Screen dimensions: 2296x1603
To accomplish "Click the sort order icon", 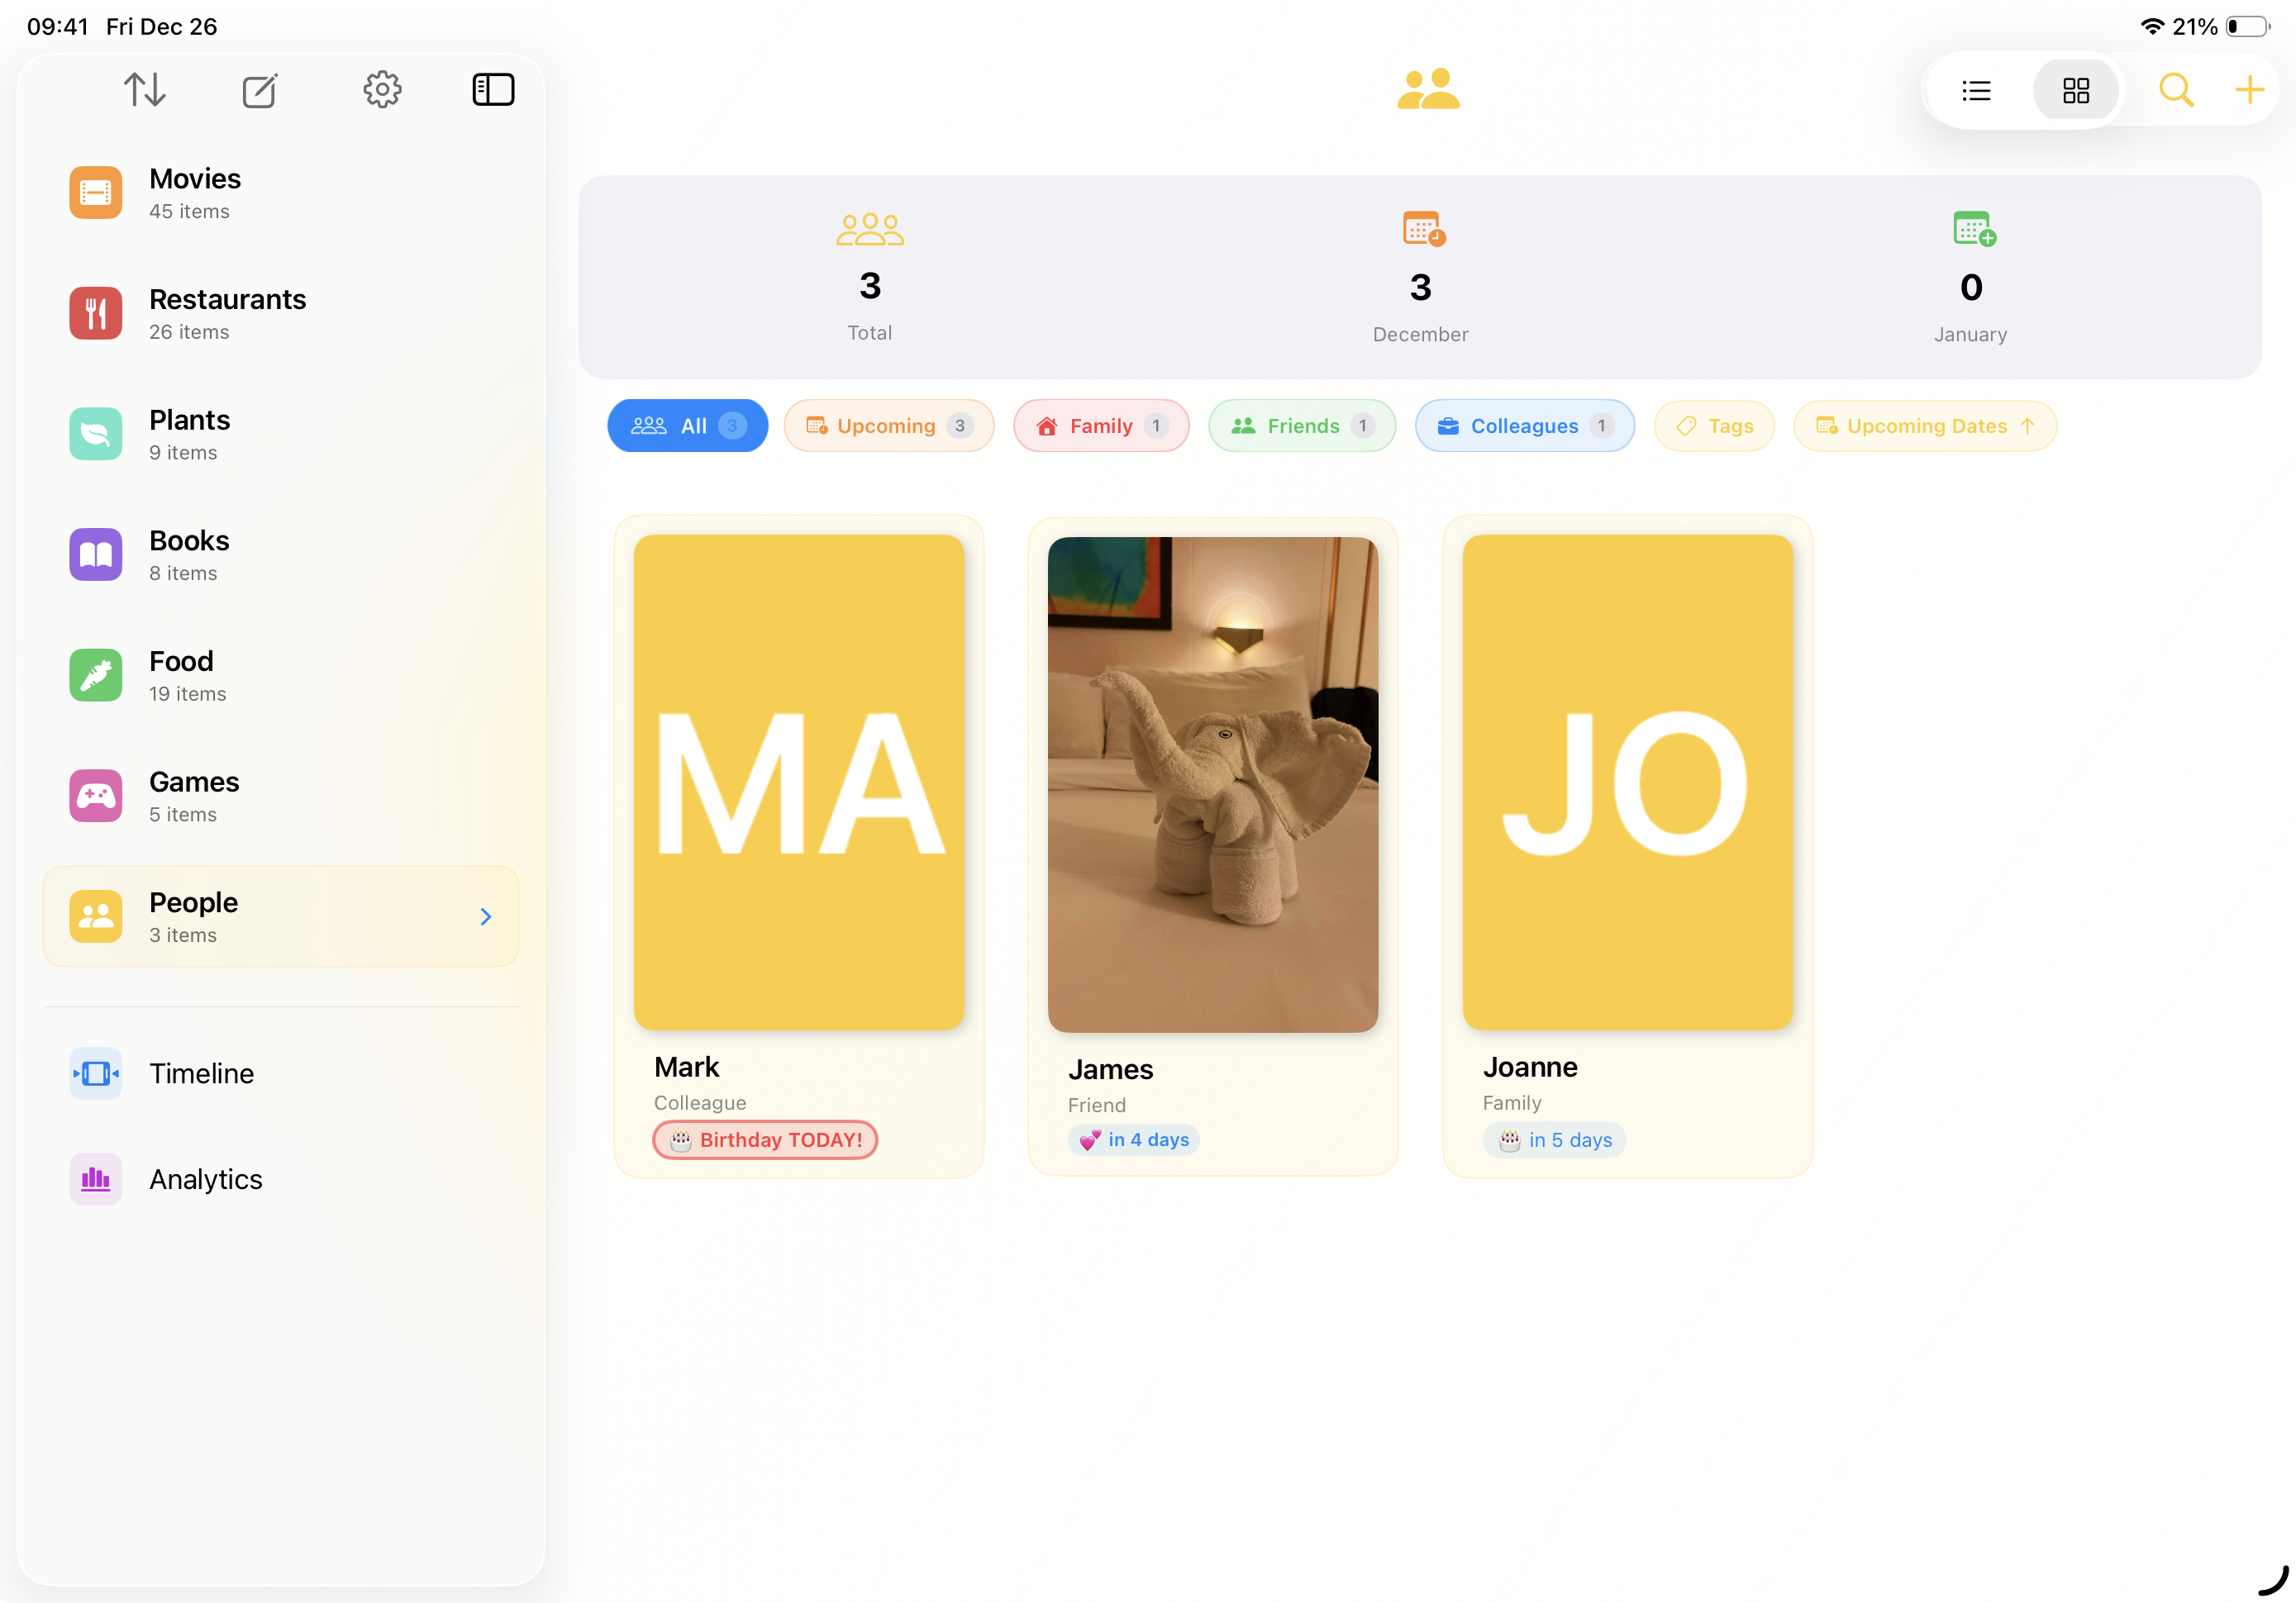I will click(145, 89).
